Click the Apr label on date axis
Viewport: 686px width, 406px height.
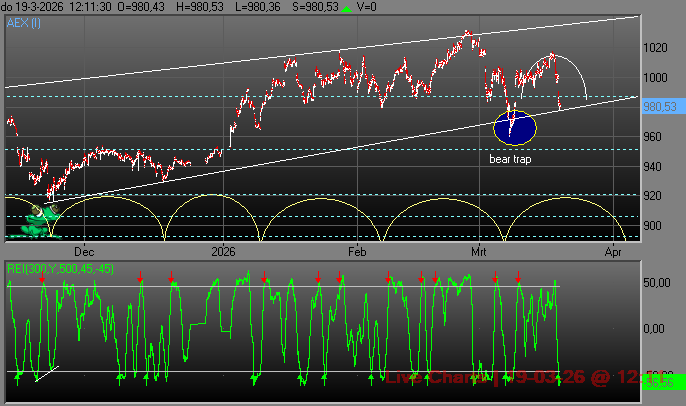point(613,252)
